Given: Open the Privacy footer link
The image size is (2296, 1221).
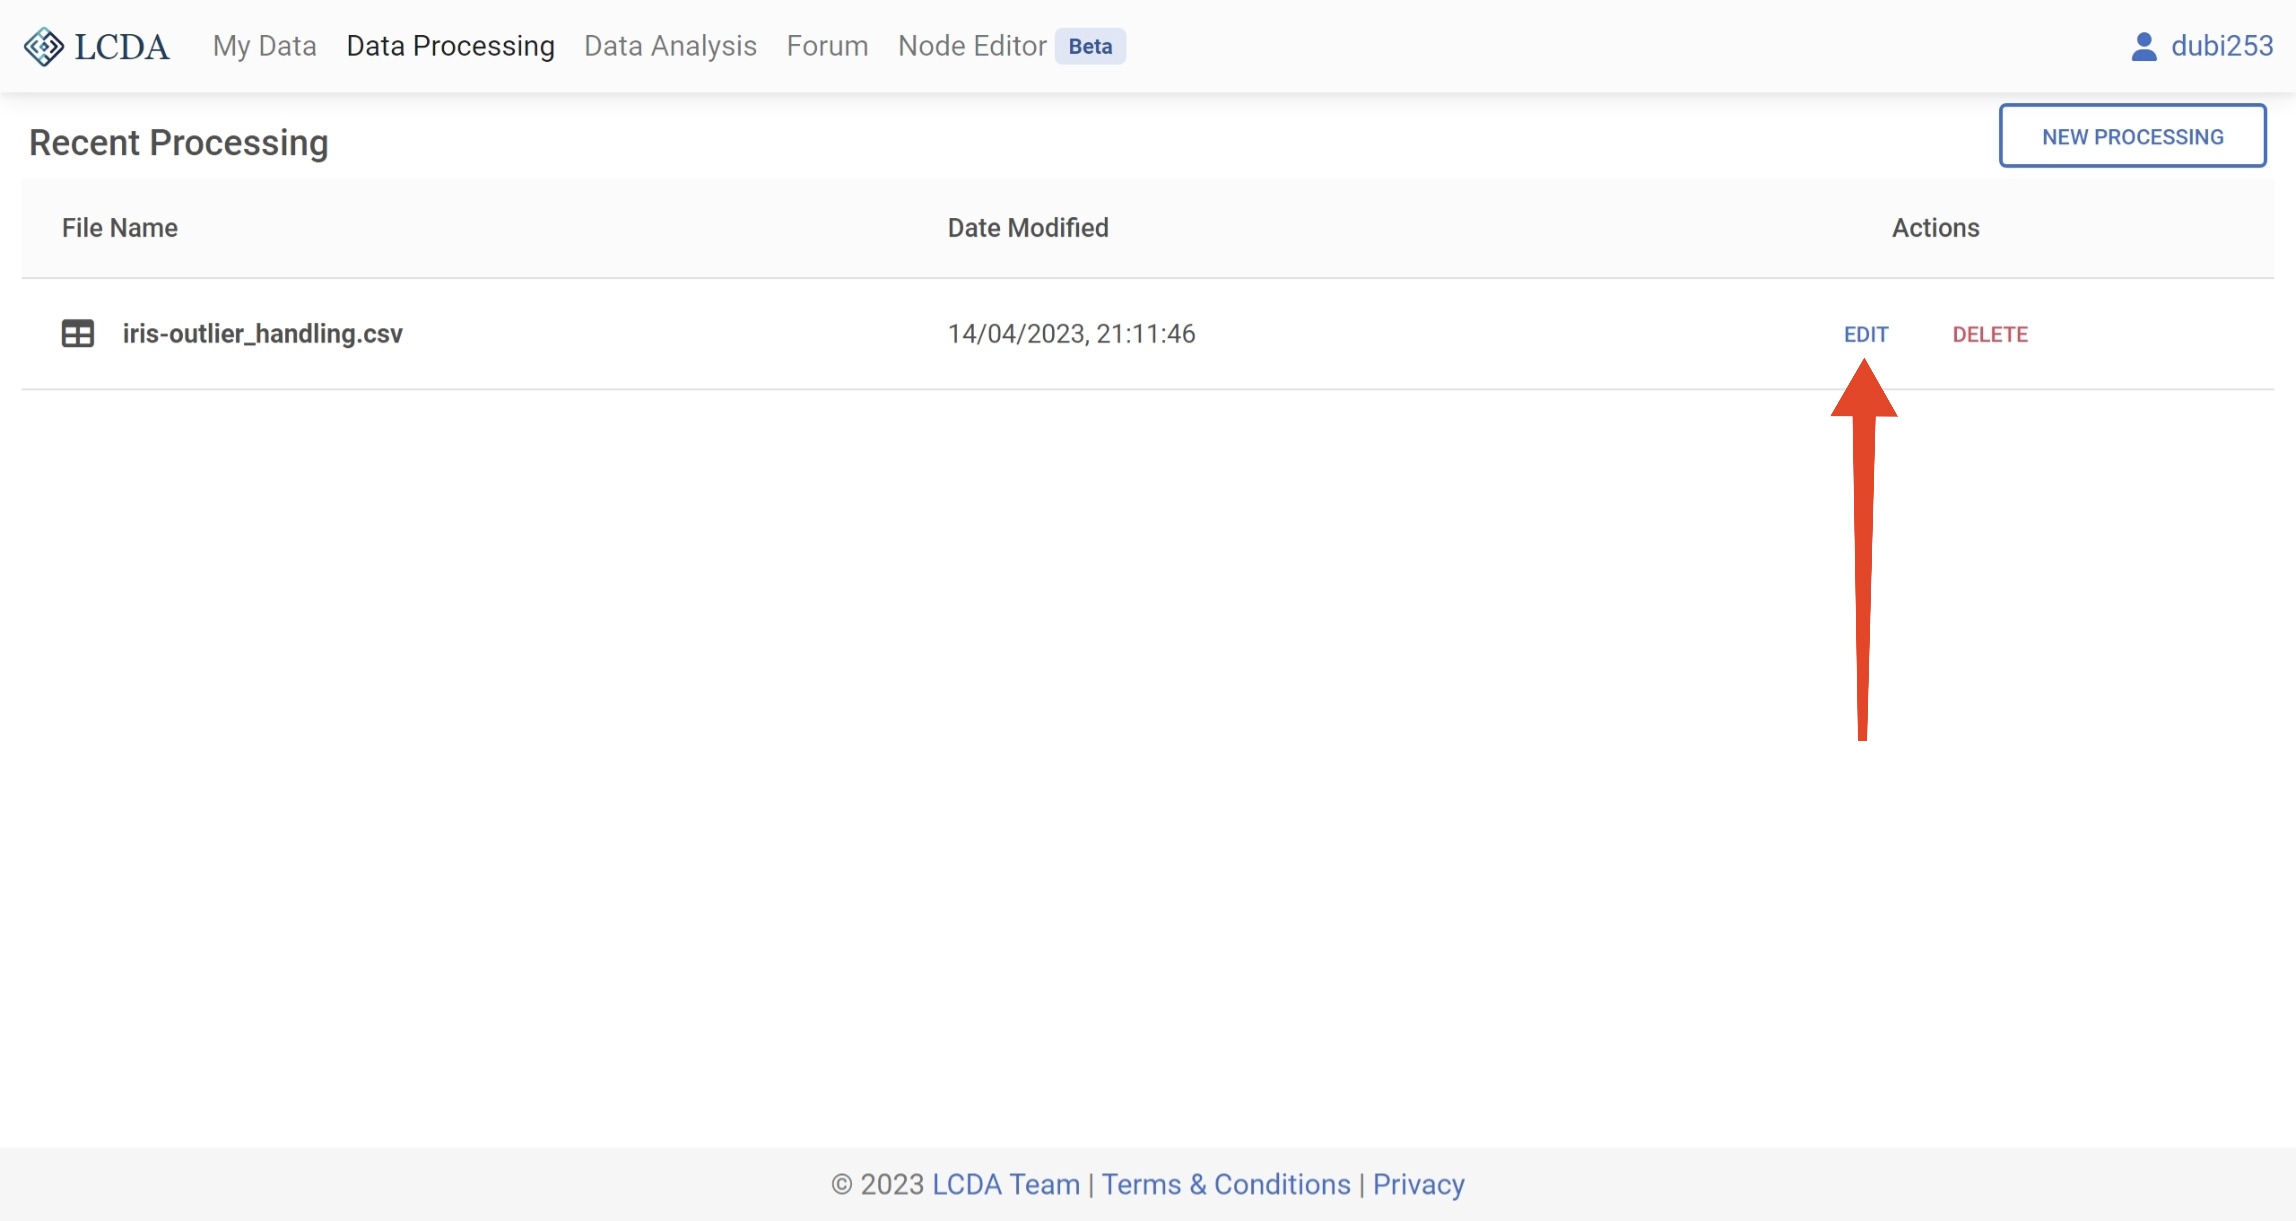Looking at the screenshot, I should (x=1418, y=1184).
